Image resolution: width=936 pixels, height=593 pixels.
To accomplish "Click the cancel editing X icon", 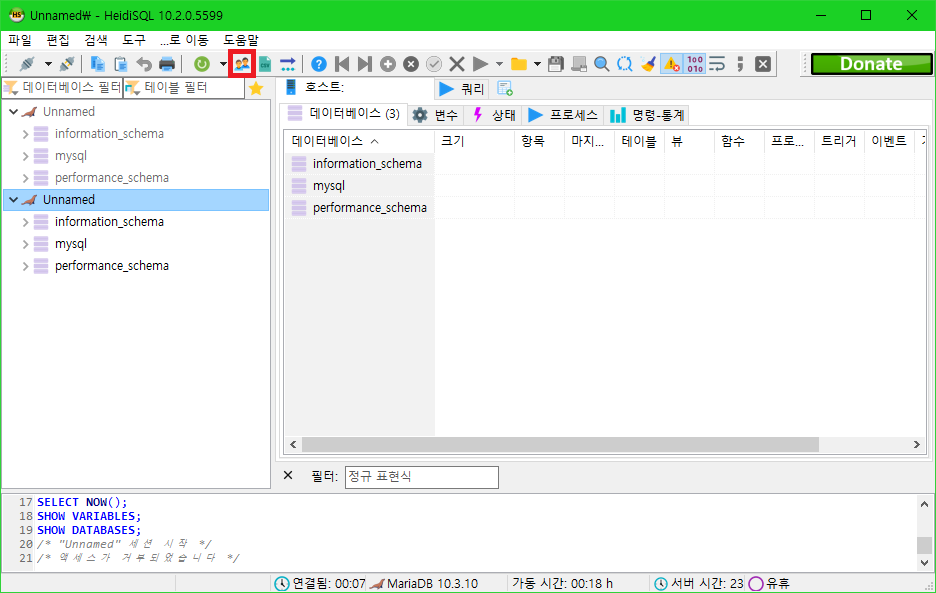I will (457, 64).
